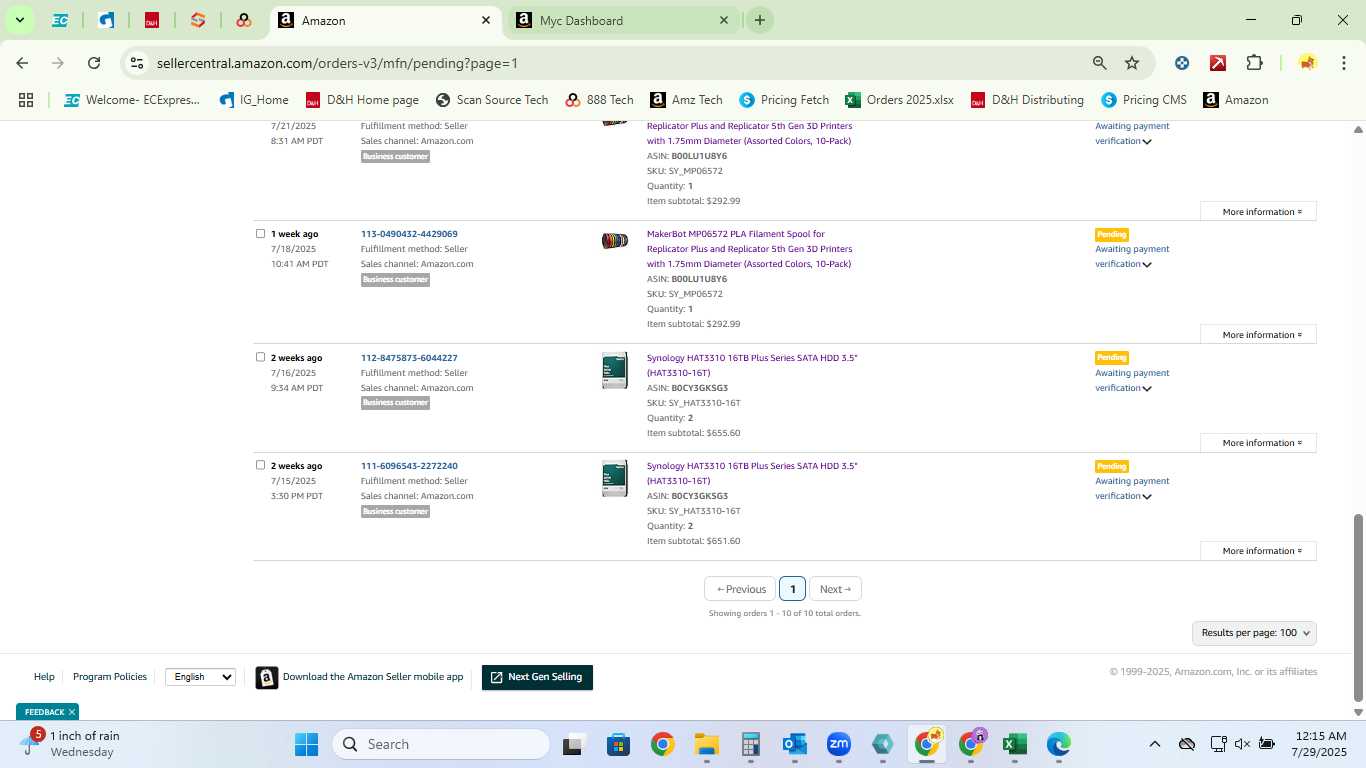Open Chrome's three-dot menu
The width and height of the screenshot is (1366, 768).
[x=1343, y=63]
